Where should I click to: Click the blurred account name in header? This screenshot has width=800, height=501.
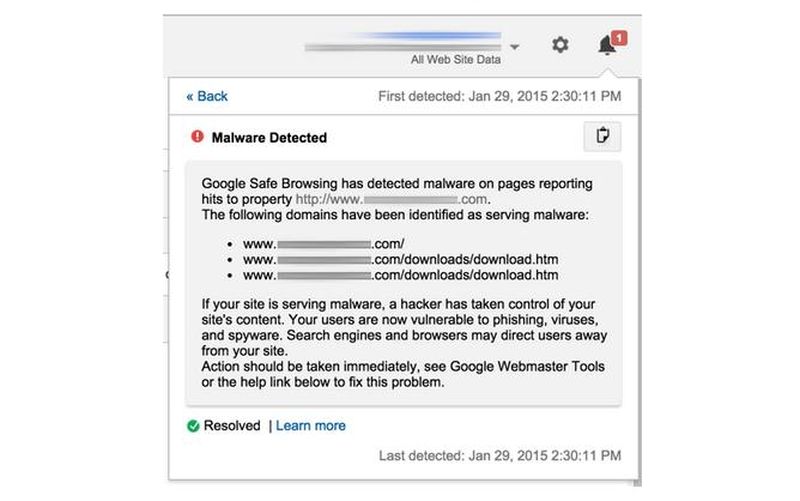click(405, 44)
